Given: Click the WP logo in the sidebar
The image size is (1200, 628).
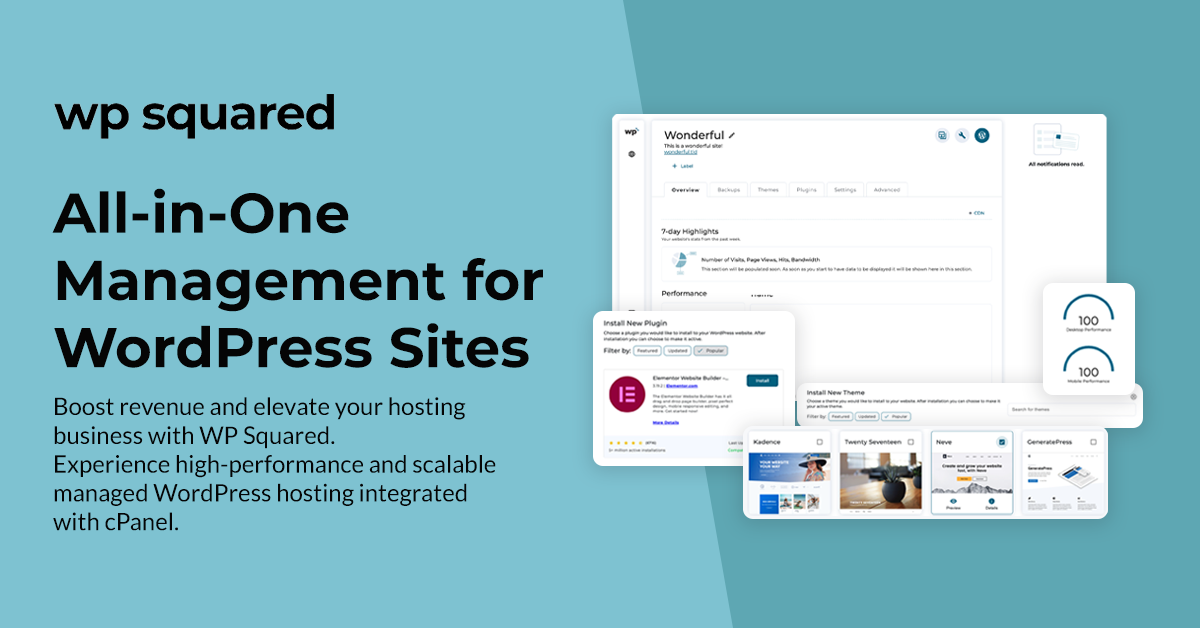Looking at the screenshot, I should [631, 131].
